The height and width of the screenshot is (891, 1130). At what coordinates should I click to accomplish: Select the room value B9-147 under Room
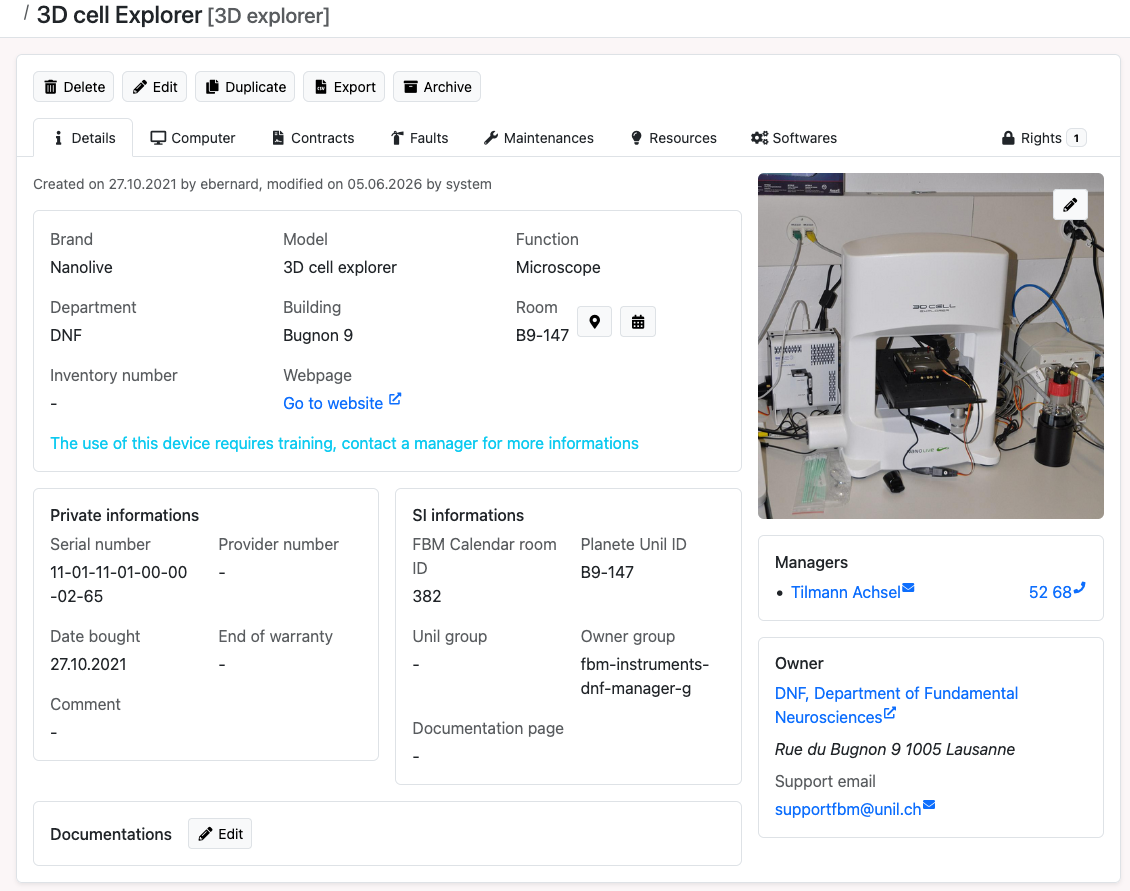tap(542, 335)
